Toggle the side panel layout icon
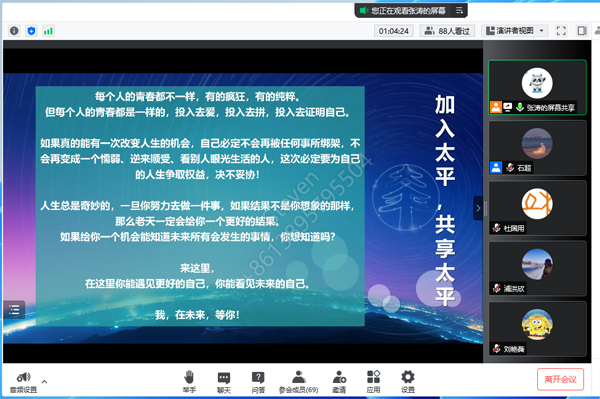Viewport: 600px width, 399px height. pos(582,31)
